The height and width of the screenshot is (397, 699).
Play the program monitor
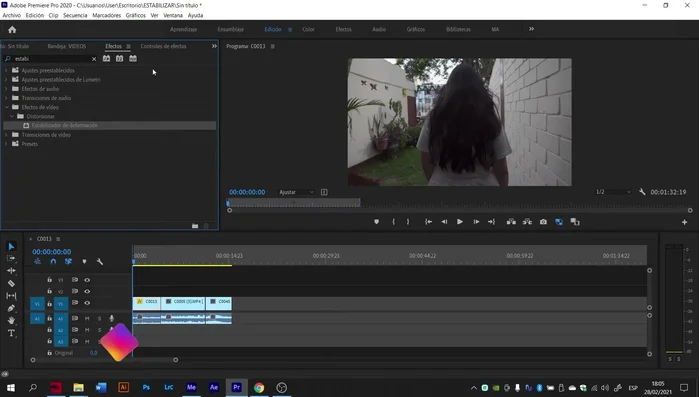460,222
